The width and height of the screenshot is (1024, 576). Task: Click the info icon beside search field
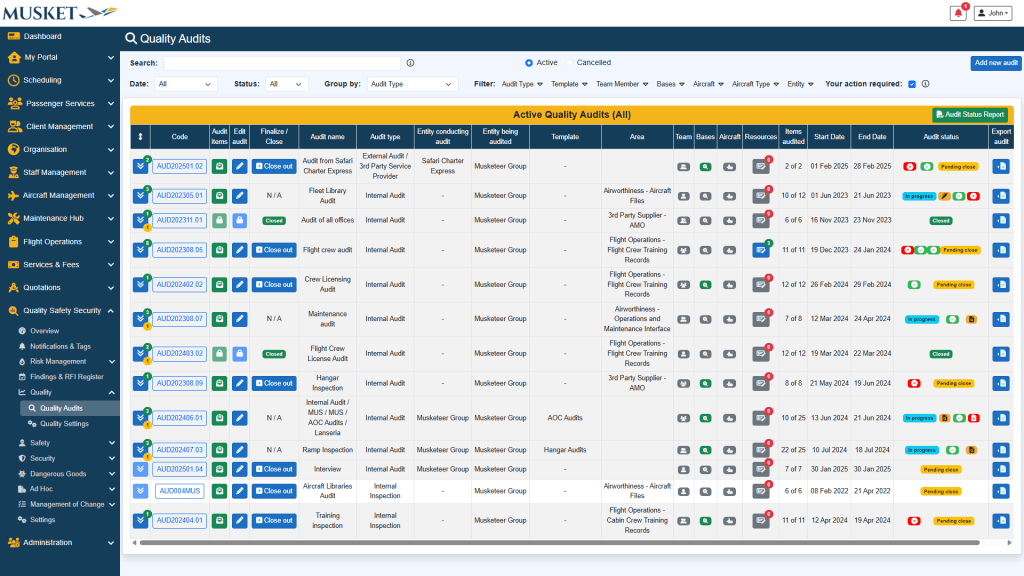point(410,63)
